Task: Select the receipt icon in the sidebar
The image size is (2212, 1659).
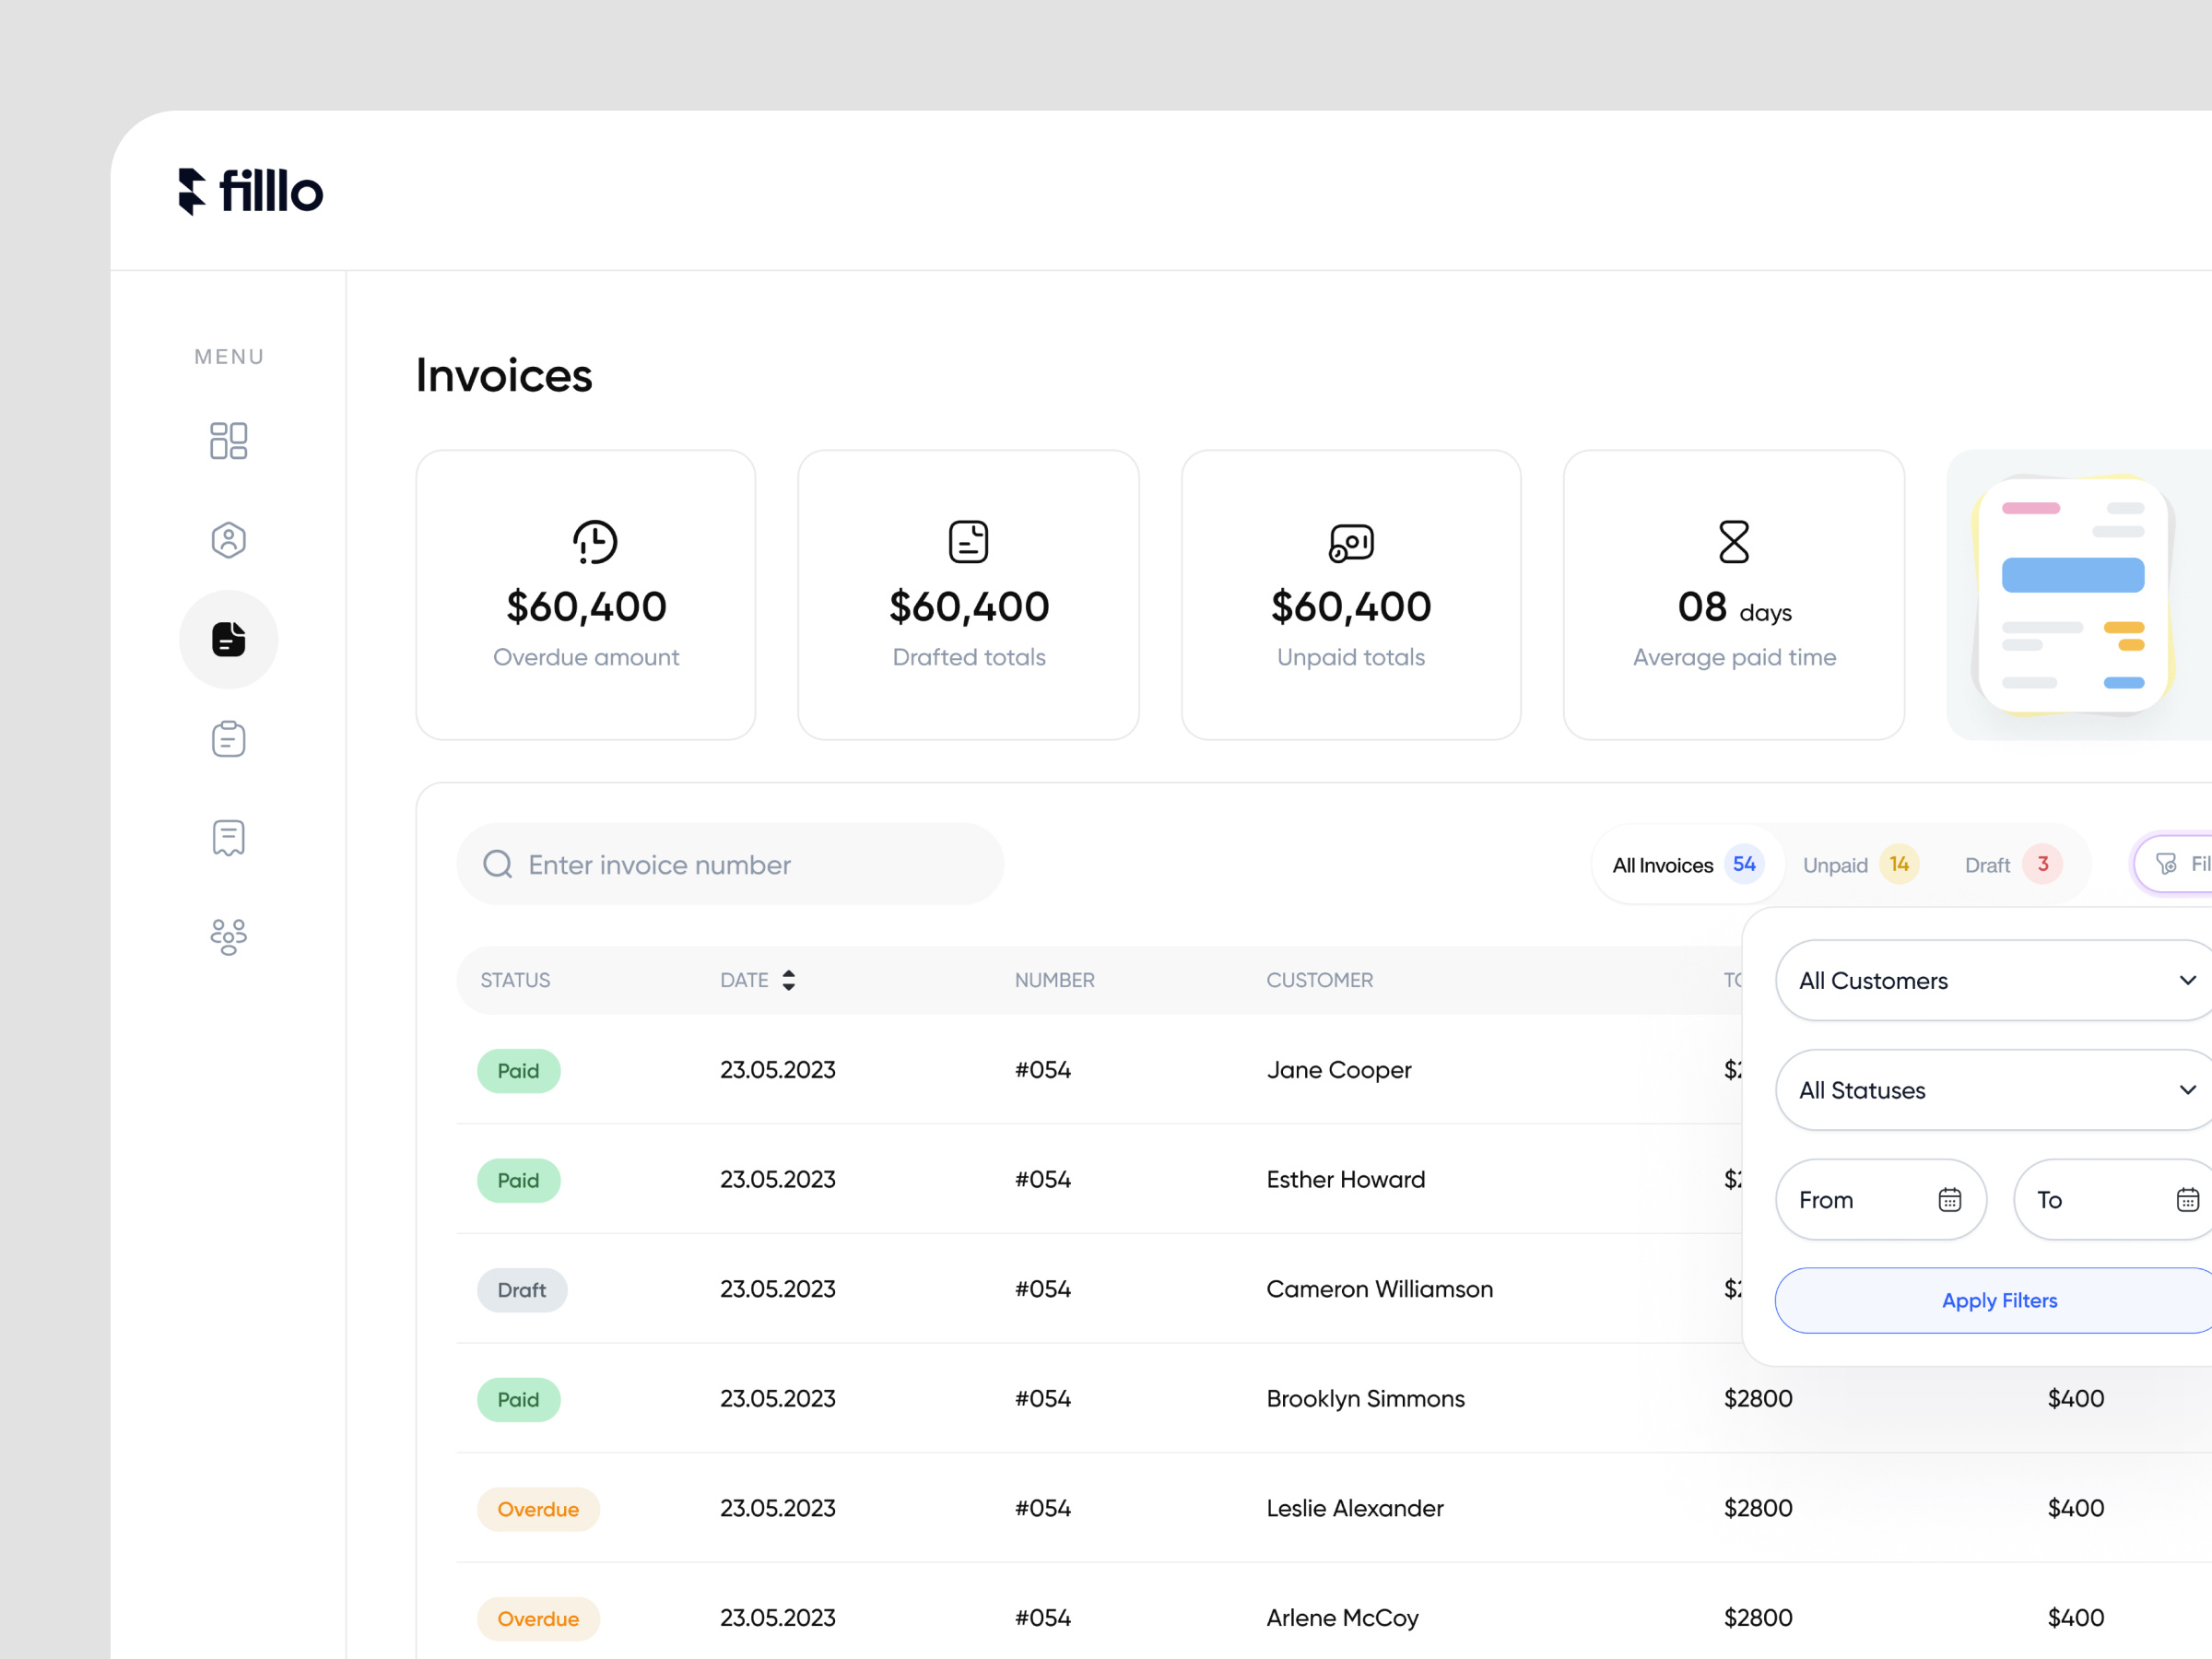Action: pyautogui.click(x=228, y=837)
